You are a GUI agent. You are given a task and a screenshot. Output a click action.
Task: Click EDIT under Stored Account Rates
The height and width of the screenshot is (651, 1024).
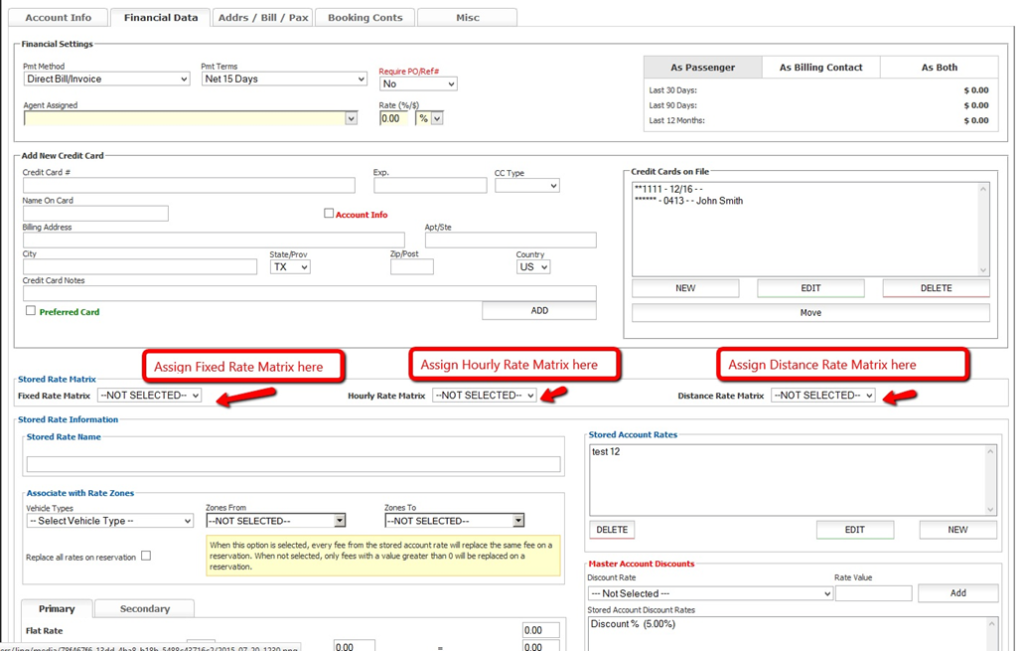854,529
